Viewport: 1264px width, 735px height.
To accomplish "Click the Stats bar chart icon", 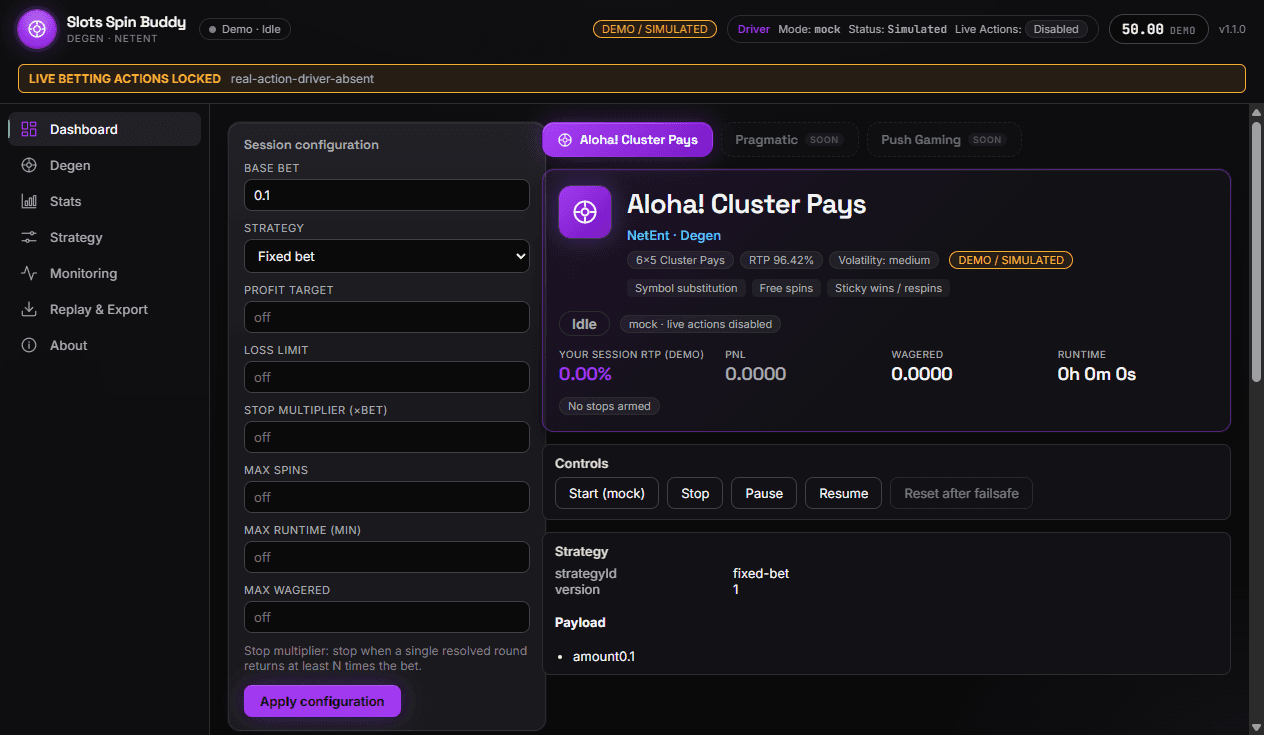I will click(29, 201).
